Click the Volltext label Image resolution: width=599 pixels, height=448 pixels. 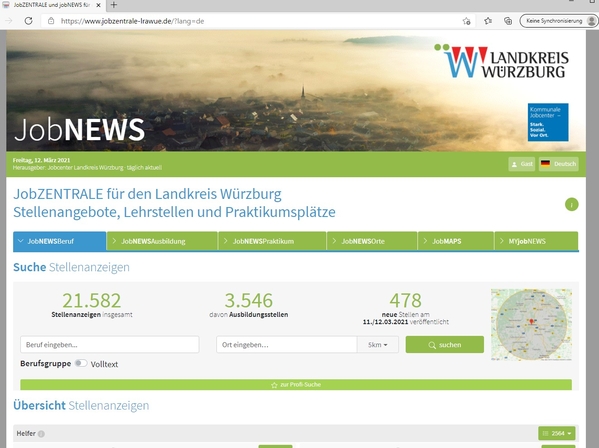(x=104, y=364)
